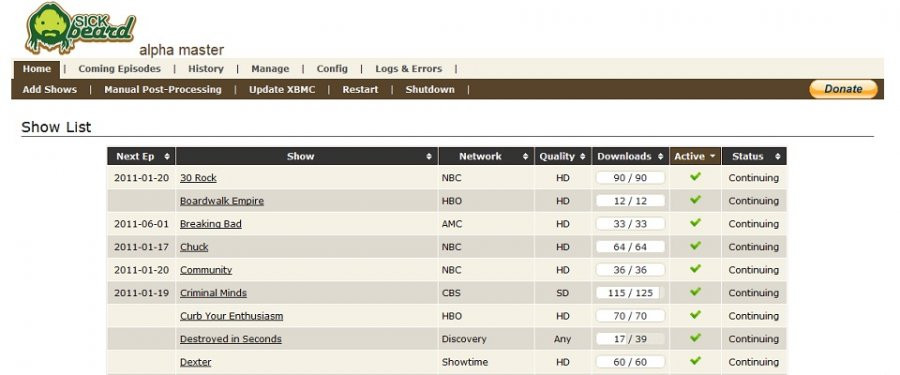Select Manual Post-Processing submenu item
The height and width of the screenshot is (375, 900).
tap(162, 90)
